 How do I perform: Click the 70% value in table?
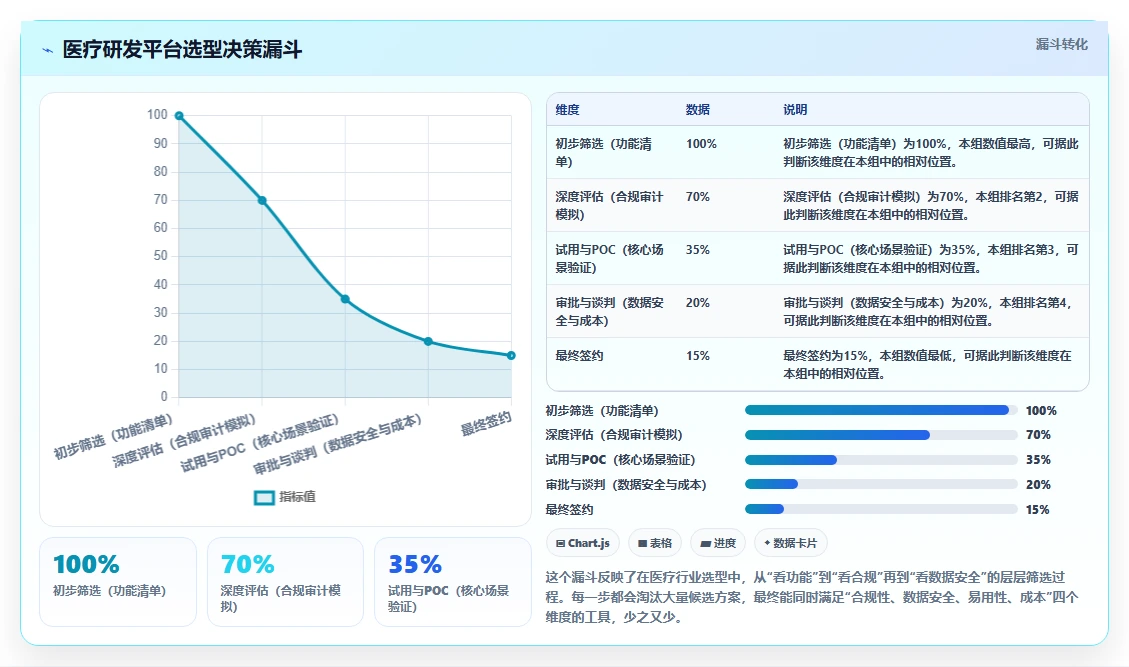coord(698,197)
